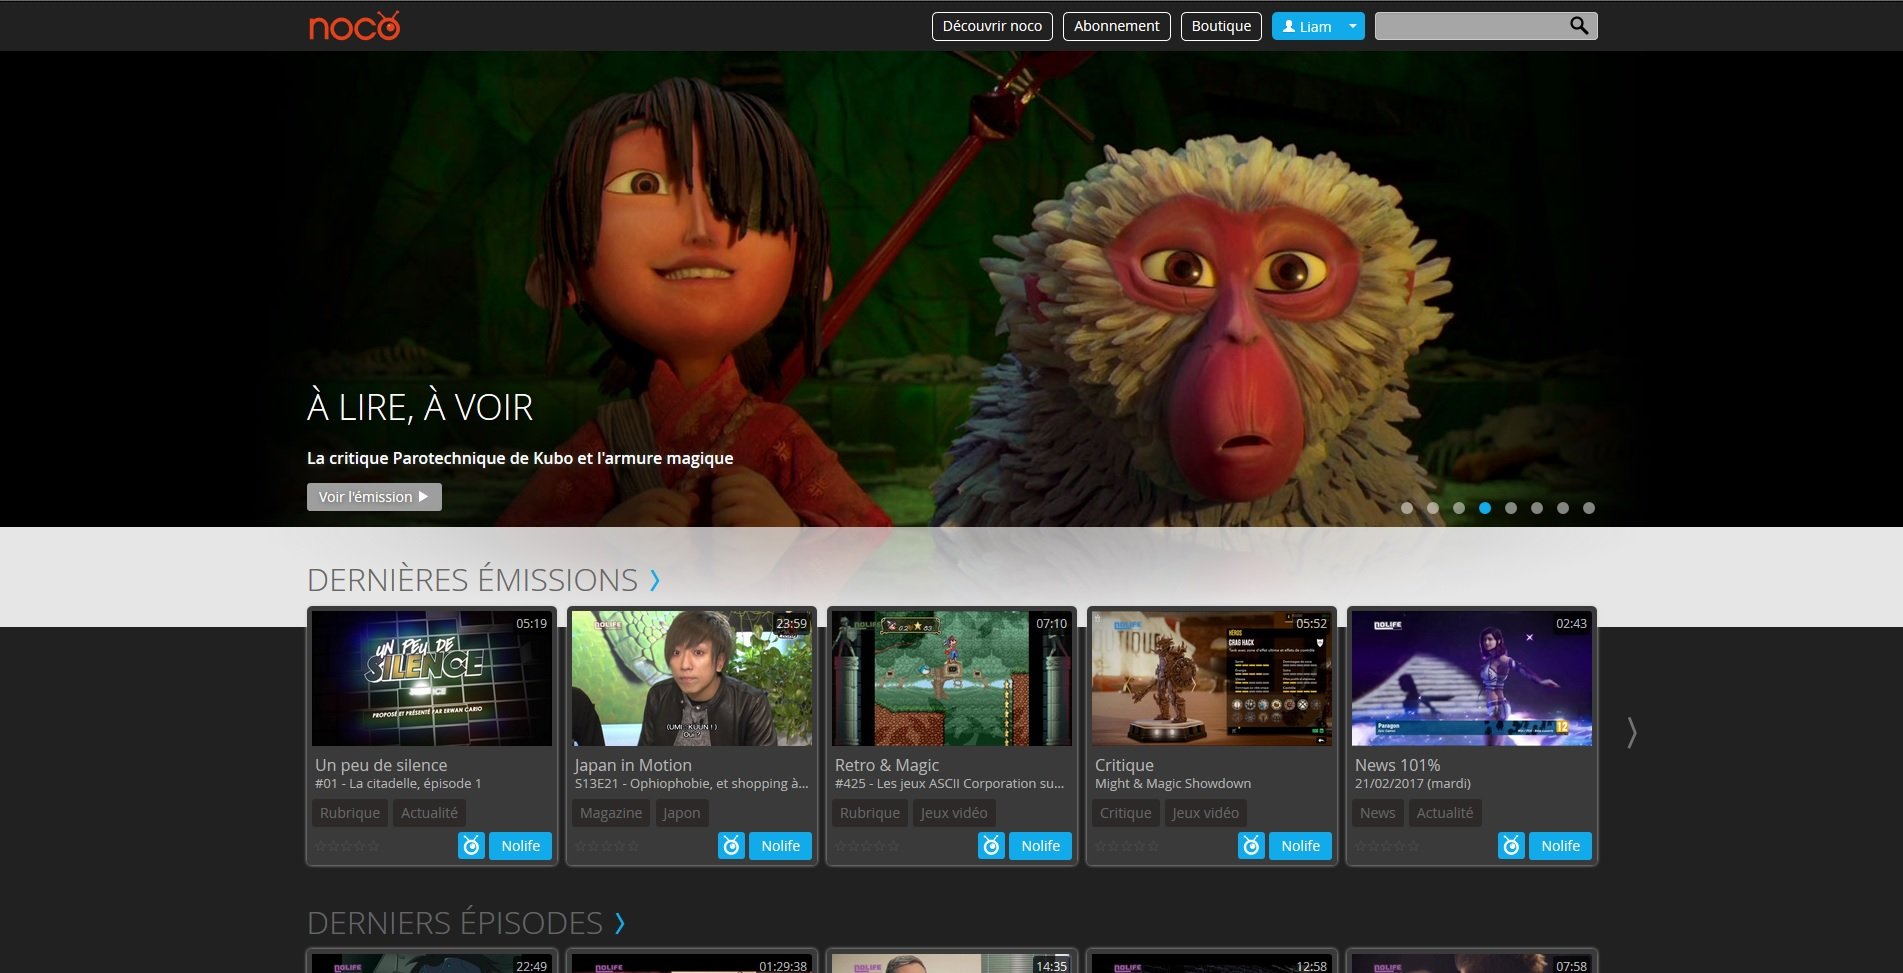
Task: Go to the Boutique menu item
Action: pos(1221,26)
